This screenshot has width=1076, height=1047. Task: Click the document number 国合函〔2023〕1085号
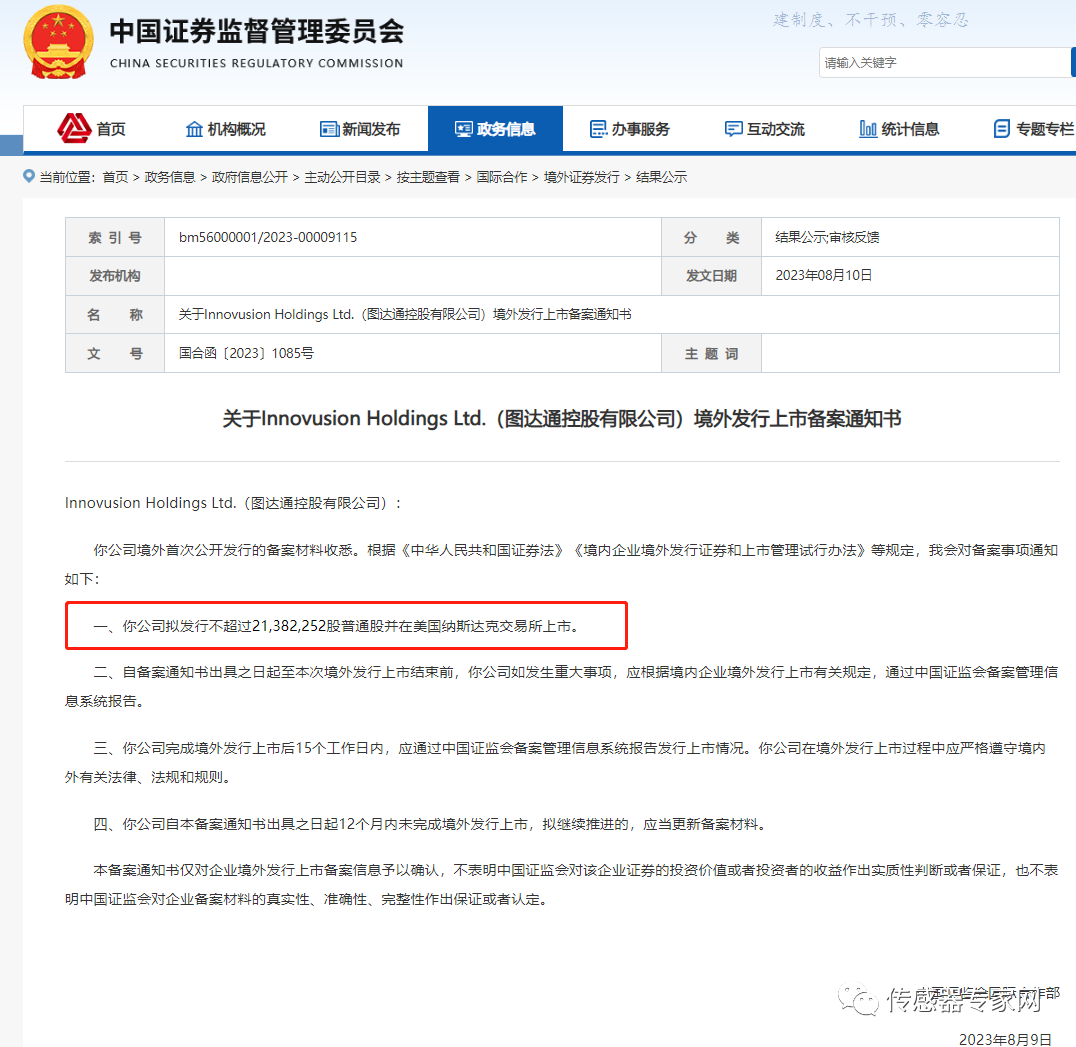coord(246,353)
